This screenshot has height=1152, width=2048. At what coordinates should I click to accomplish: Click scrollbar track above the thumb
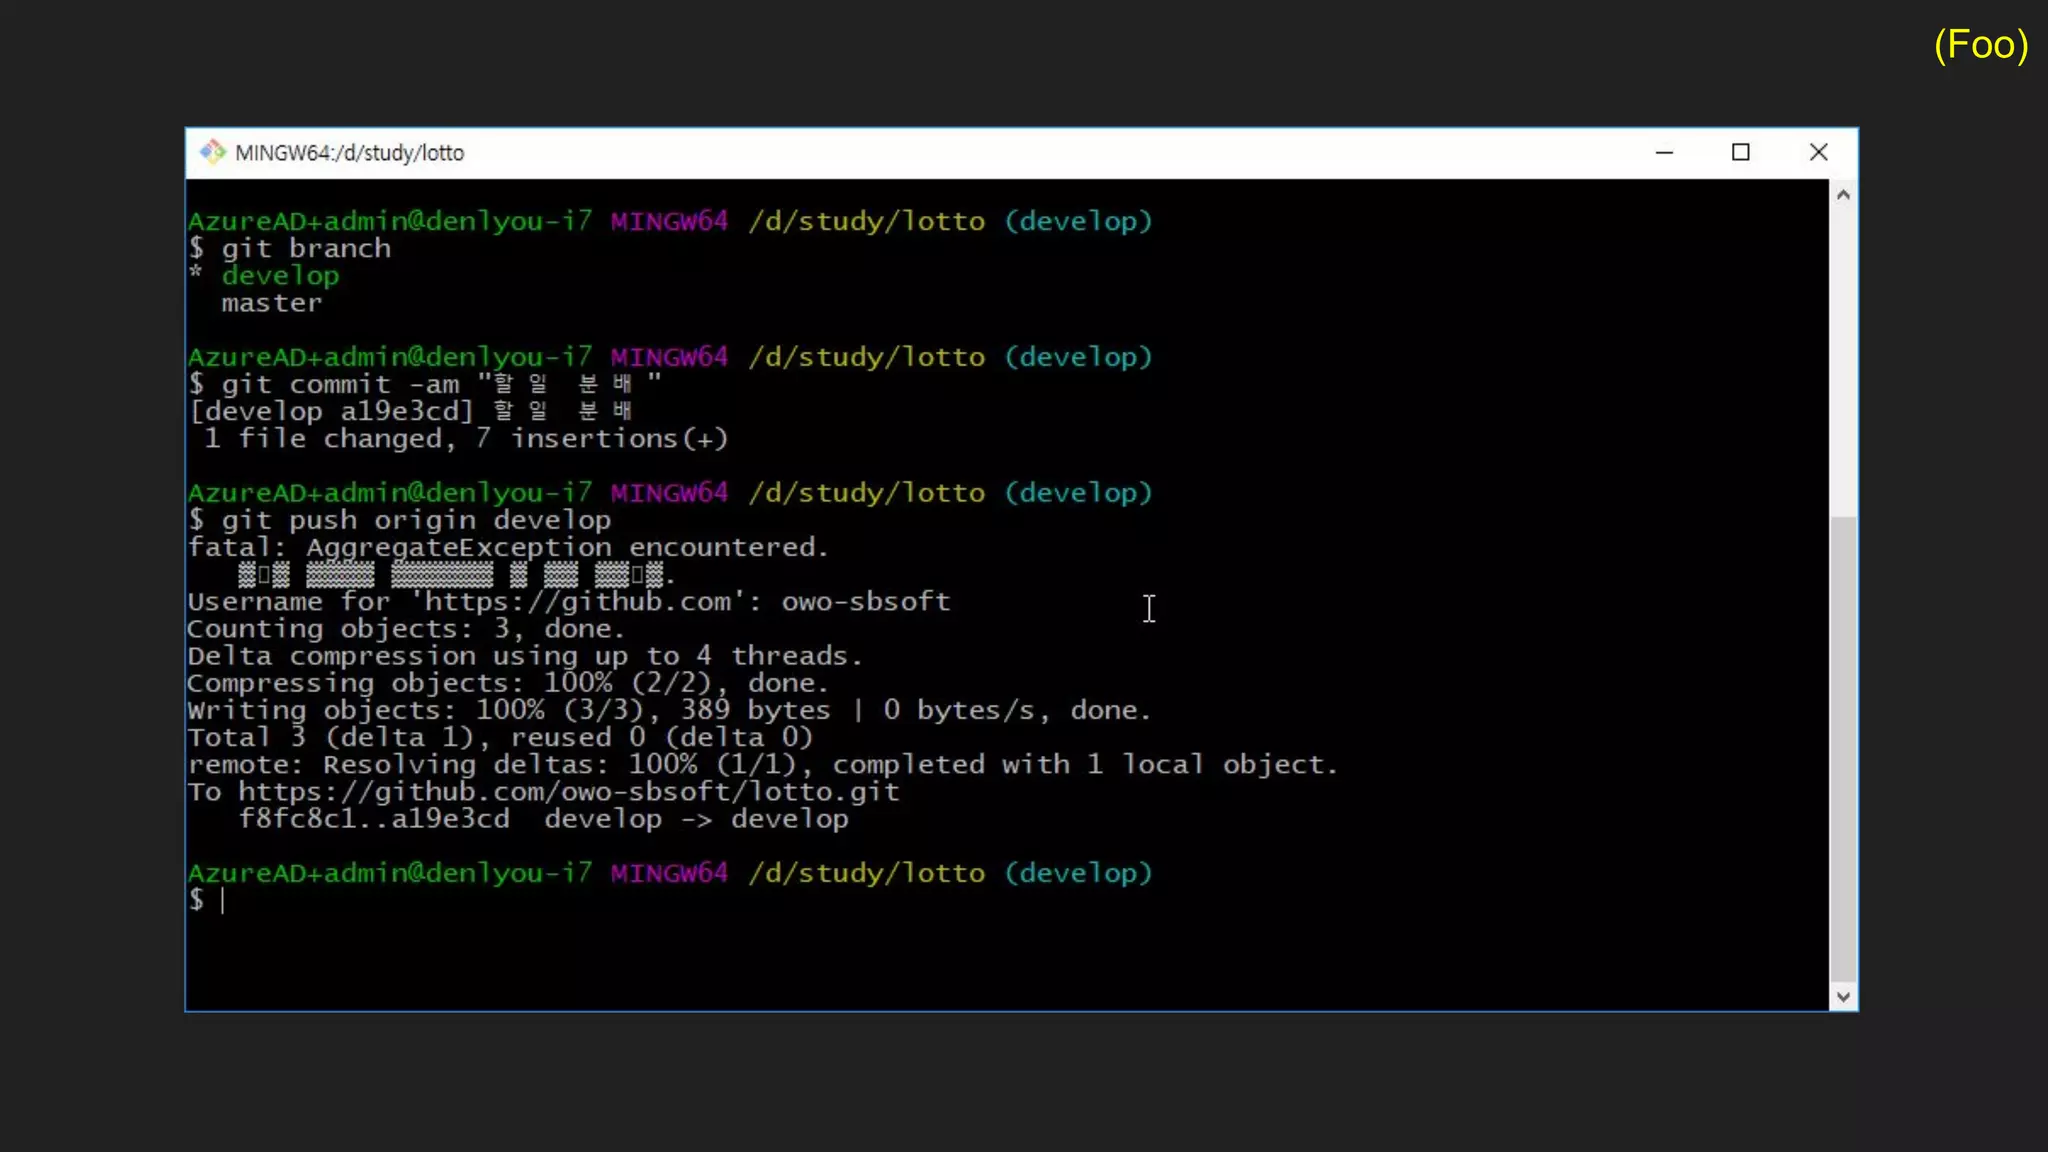pyautogui.click(x=1843, y=360)
